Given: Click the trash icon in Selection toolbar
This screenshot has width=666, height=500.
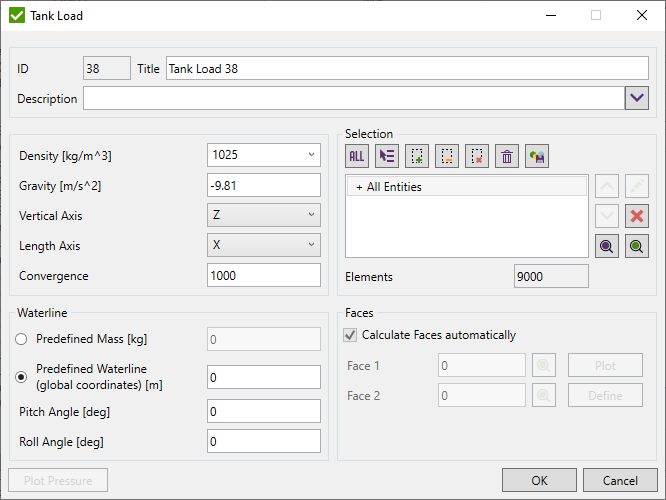Looking at the screenshot, I should (507, 156).
